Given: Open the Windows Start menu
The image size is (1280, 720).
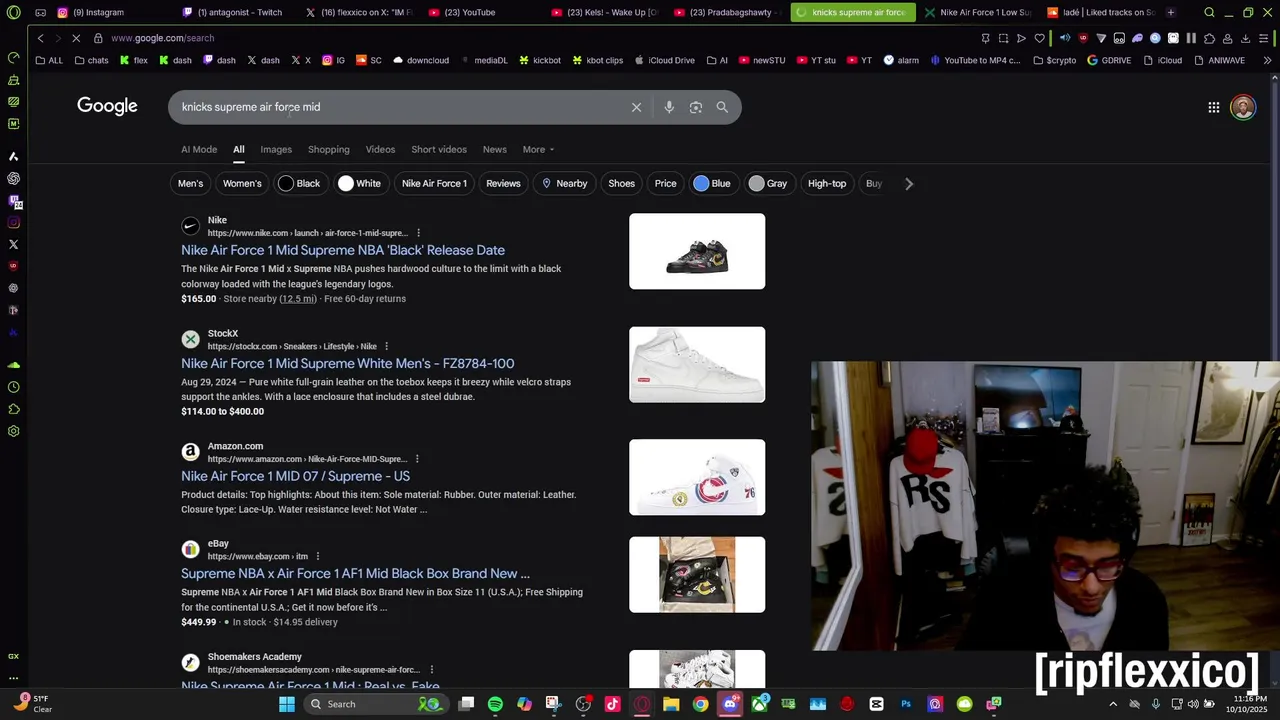Looking at the screenshot, I should [287, 704].
